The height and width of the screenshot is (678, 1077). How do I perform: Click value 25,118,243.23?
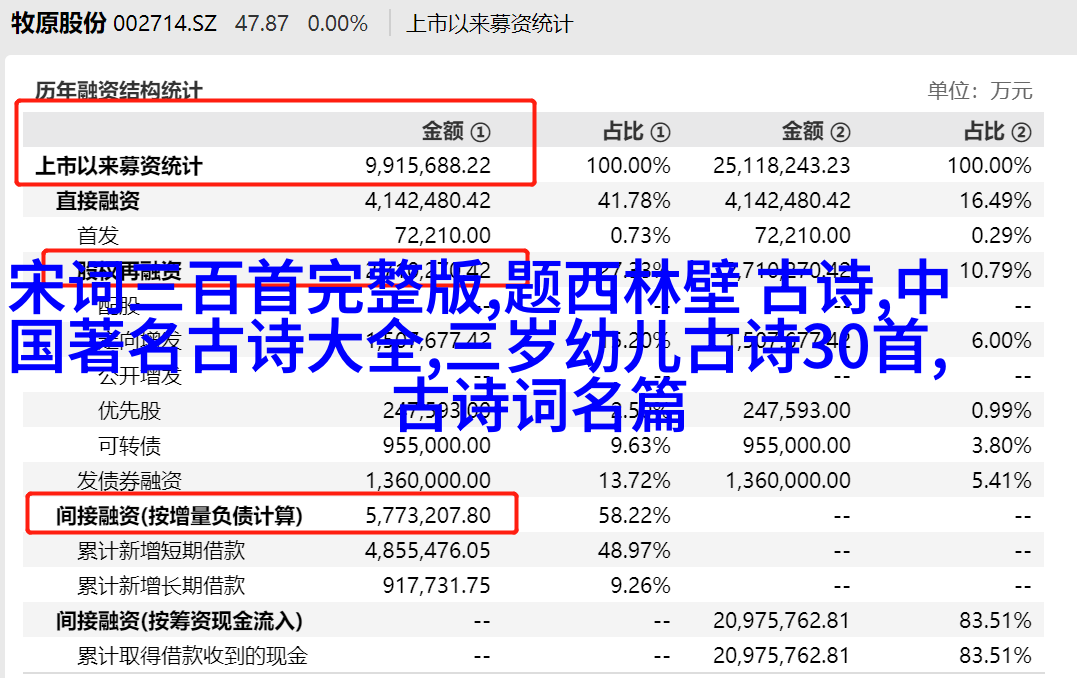[x=782, y=166]
